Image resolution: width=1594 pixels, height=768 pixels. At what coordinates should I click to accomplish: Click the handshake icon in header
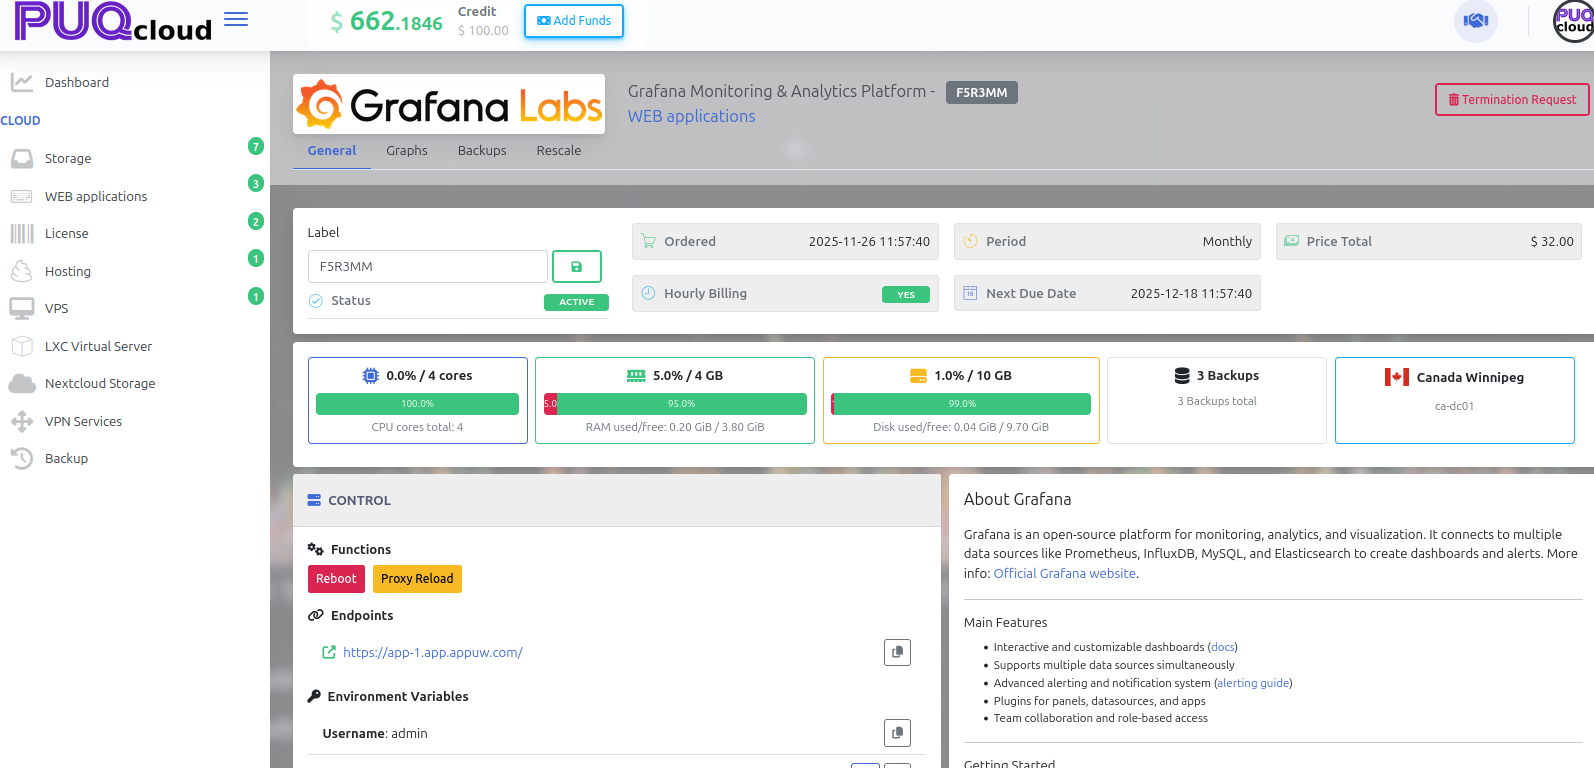tap(1475, 21)
